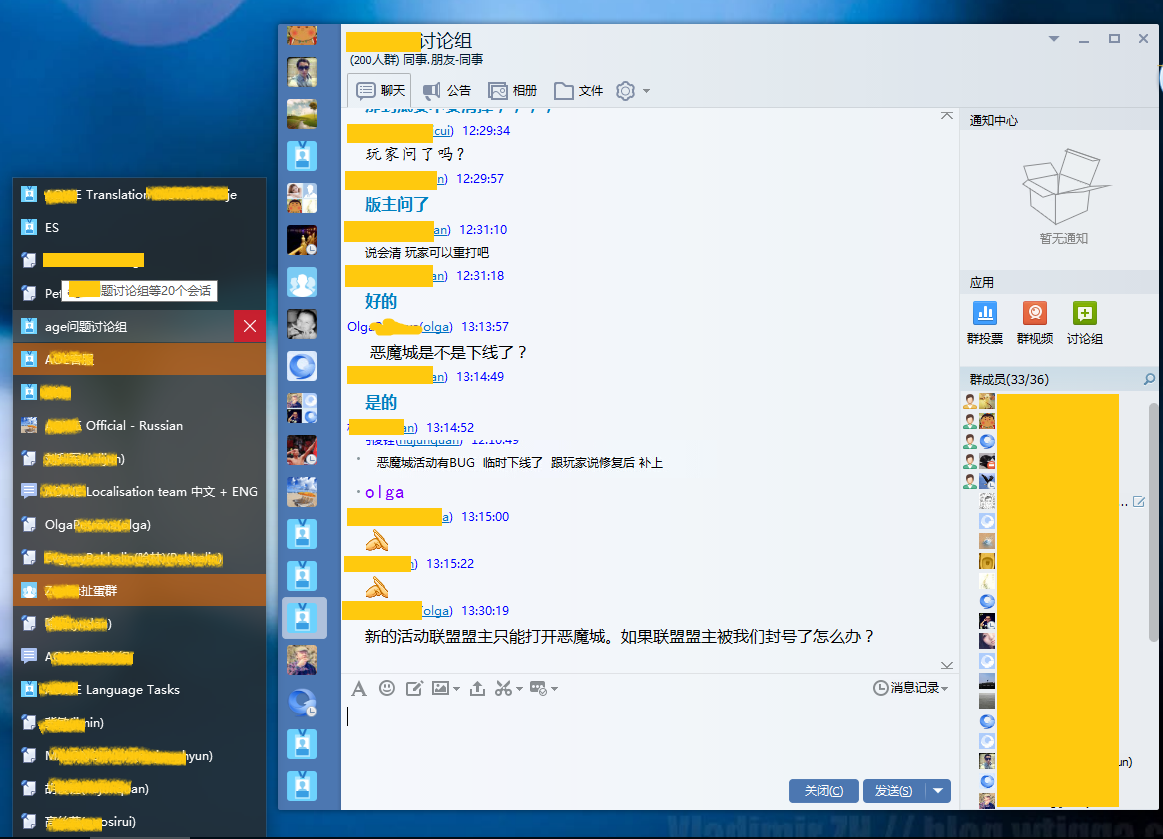Click the hands emoji sent at 13:15:00
The height and width of the screenshot is (839, 1163).
pyautogui.click(x=377, y=541)
